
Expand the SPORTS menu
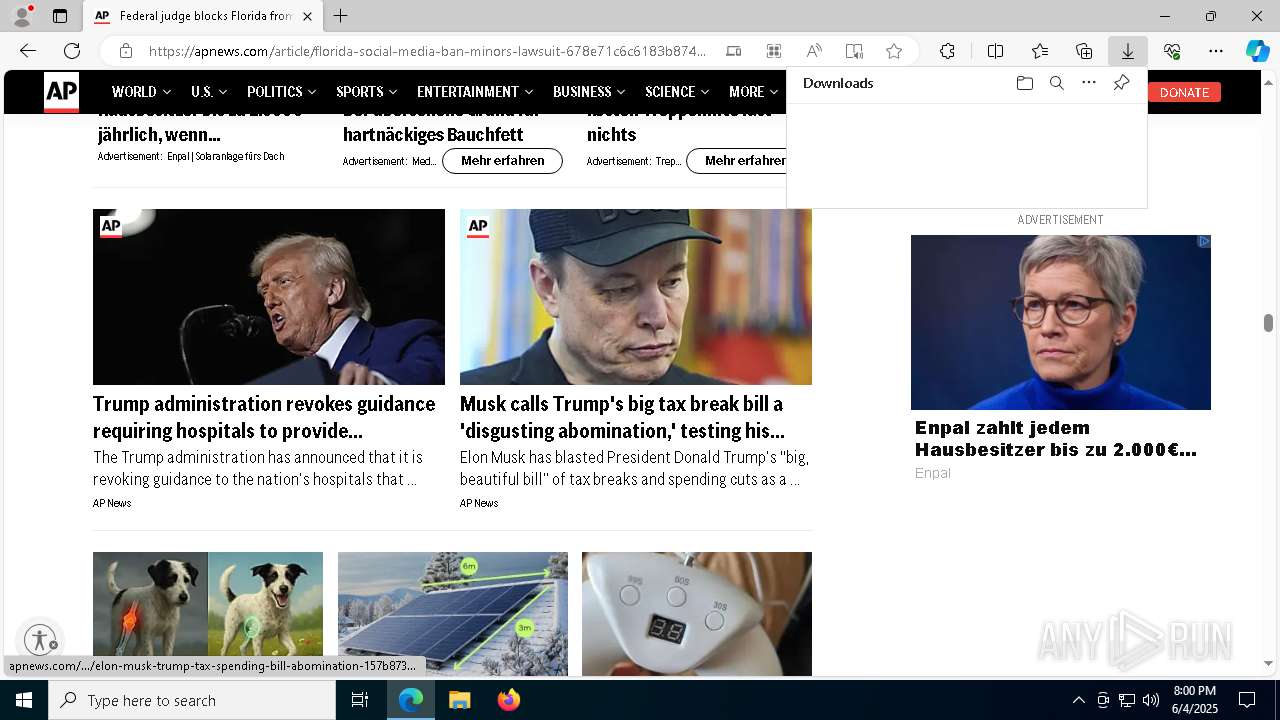(366, 92)
